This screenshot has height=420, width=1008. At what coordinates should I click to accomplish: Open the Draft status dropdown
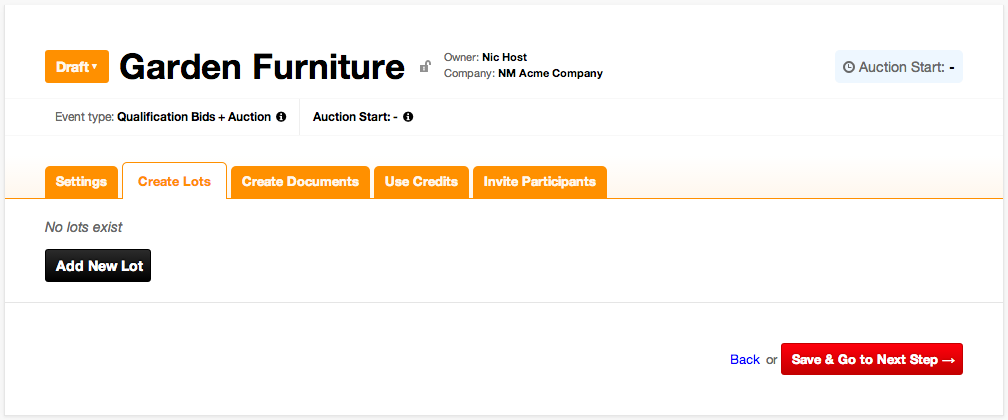pyautogui.click(x=76, y=67)
